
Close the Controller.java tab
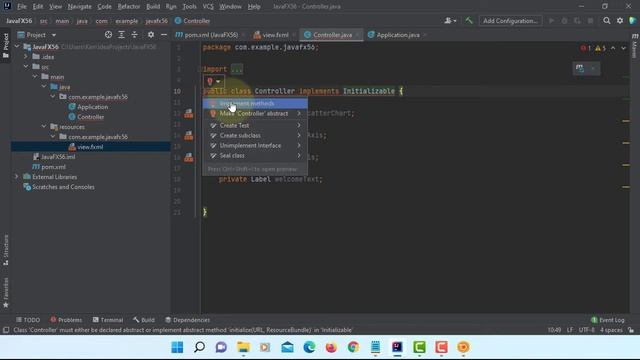click(358, 35)
